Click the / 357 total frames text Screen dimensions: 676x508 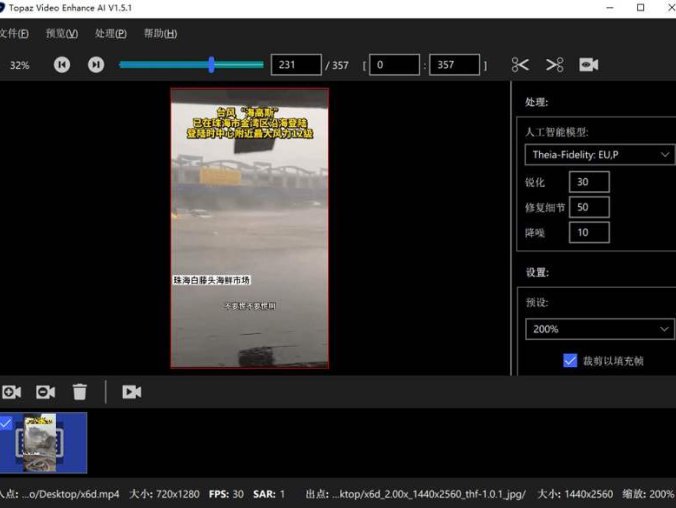tap(337, 66)
